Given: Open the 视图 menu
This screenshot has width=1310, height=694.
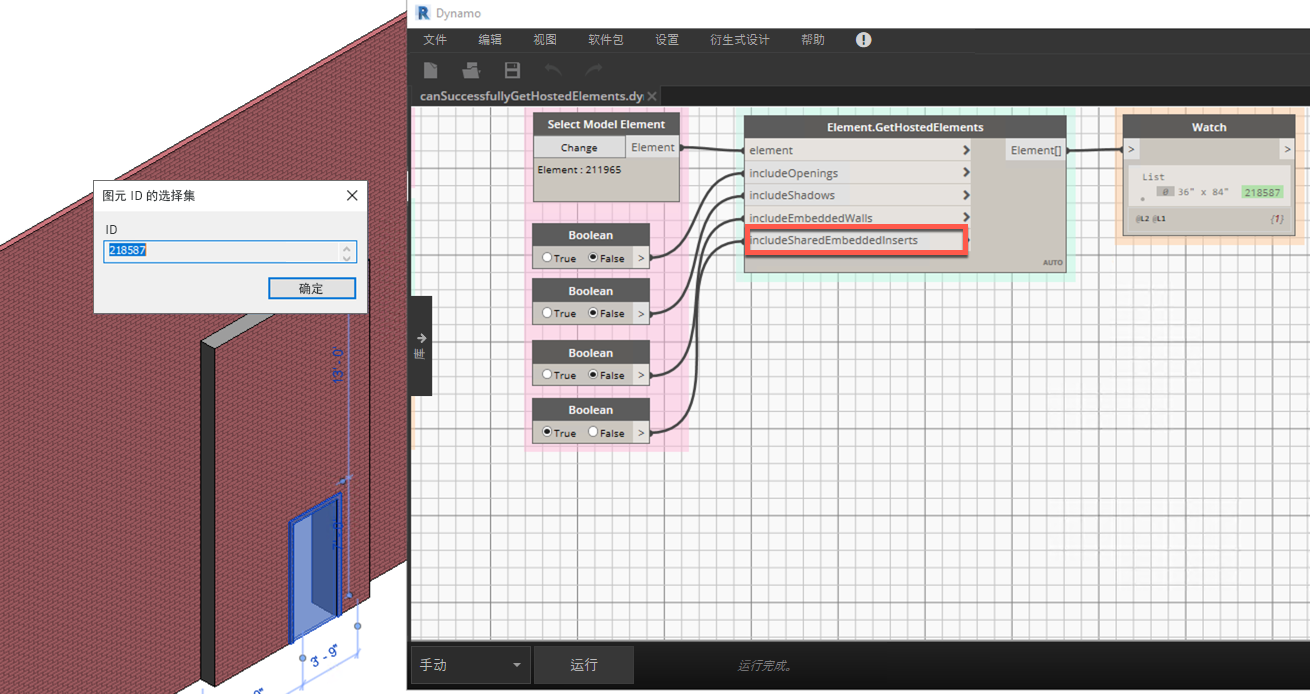Looking at the screenshot, I should pos(545,40).
